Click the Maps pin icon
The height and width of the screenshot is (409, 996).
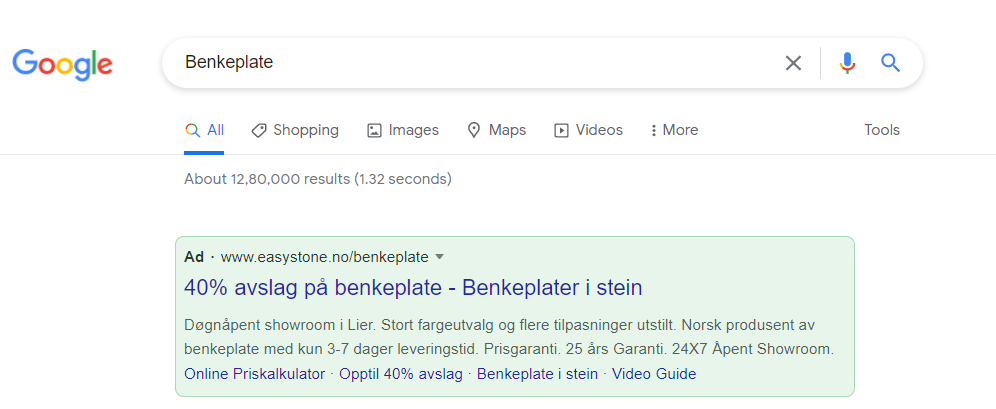[x=473, y=131]
